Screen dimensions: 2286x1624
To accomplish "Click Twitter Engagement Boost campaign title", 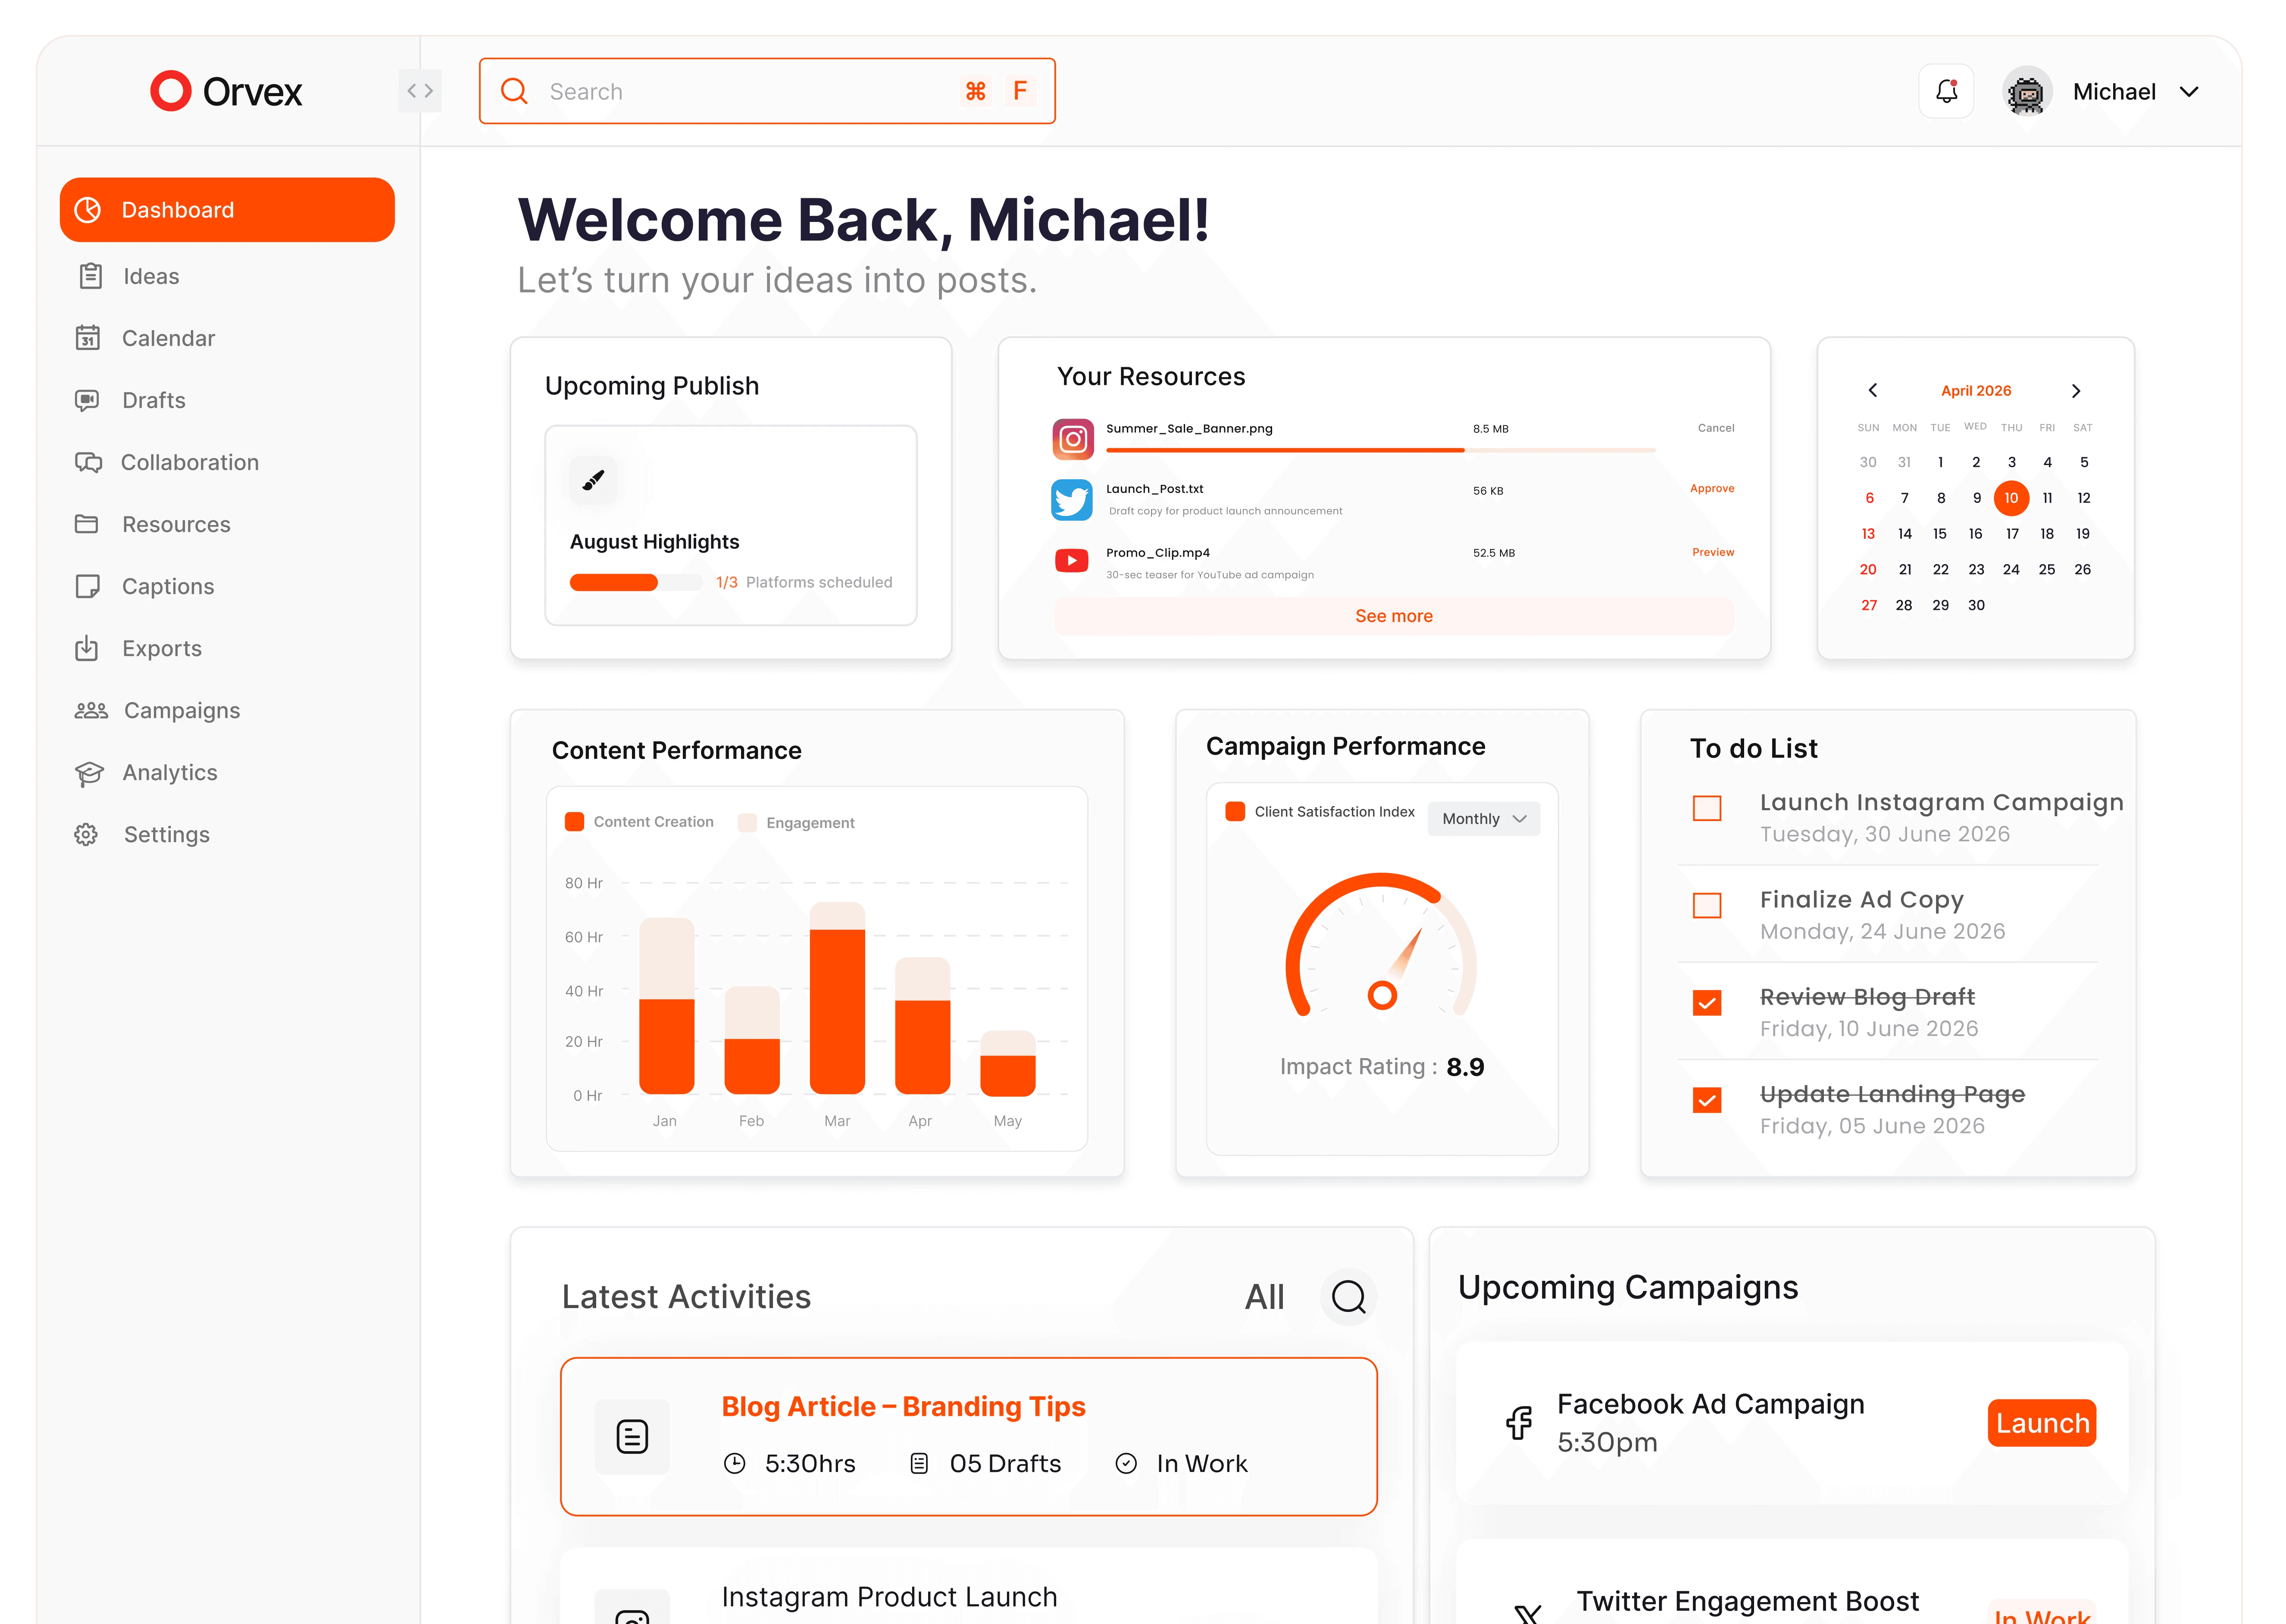I will pyautogui.click(x=1747, y=1602).
